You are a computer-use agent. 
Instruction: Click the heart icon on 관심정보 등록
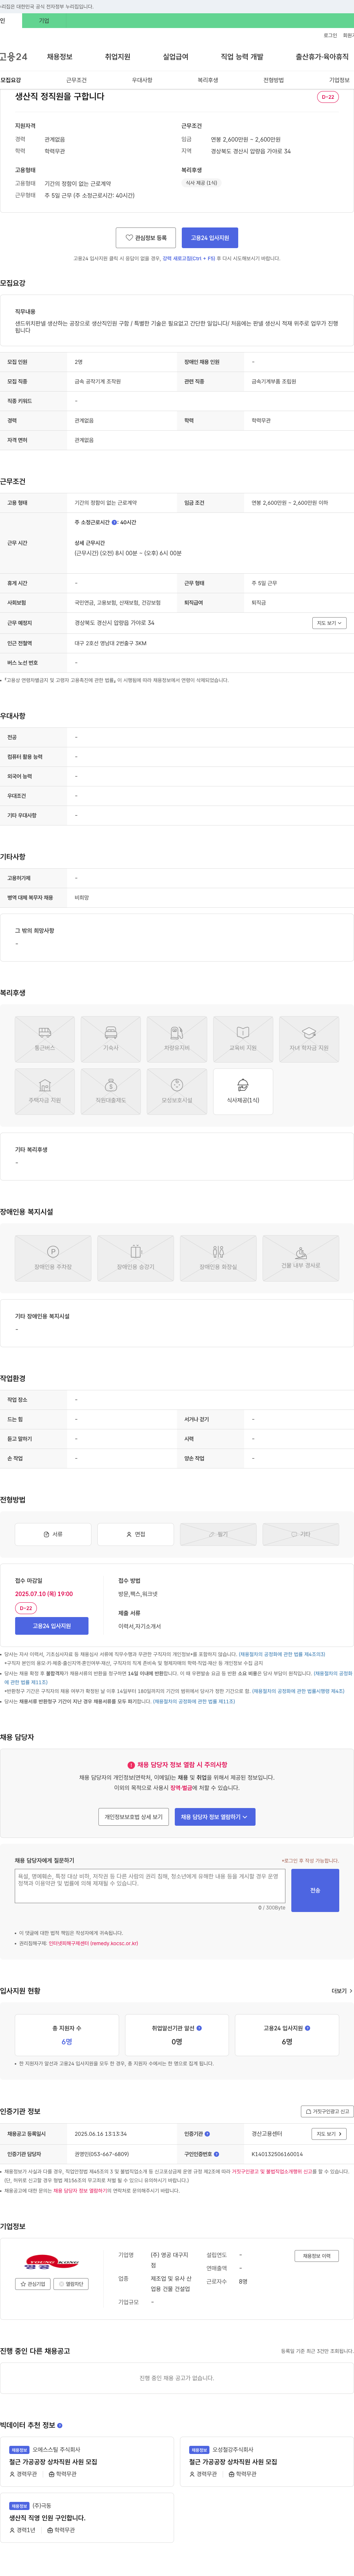(x=129, y=238)
